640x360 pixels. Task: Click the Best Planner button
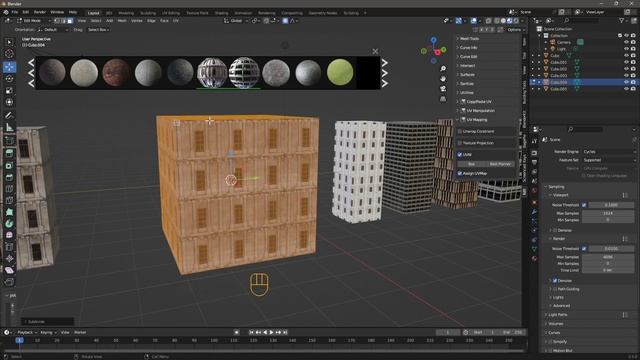(x=500, y=164)
